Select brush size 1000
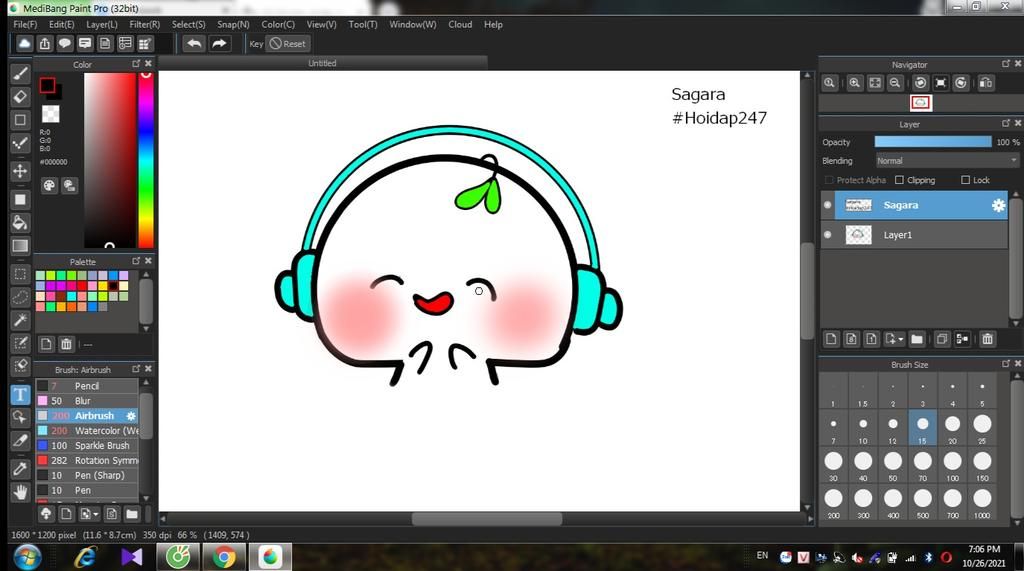Image resolution: width=1024 pixels, height=571 pixels. (x=982, y=502)
